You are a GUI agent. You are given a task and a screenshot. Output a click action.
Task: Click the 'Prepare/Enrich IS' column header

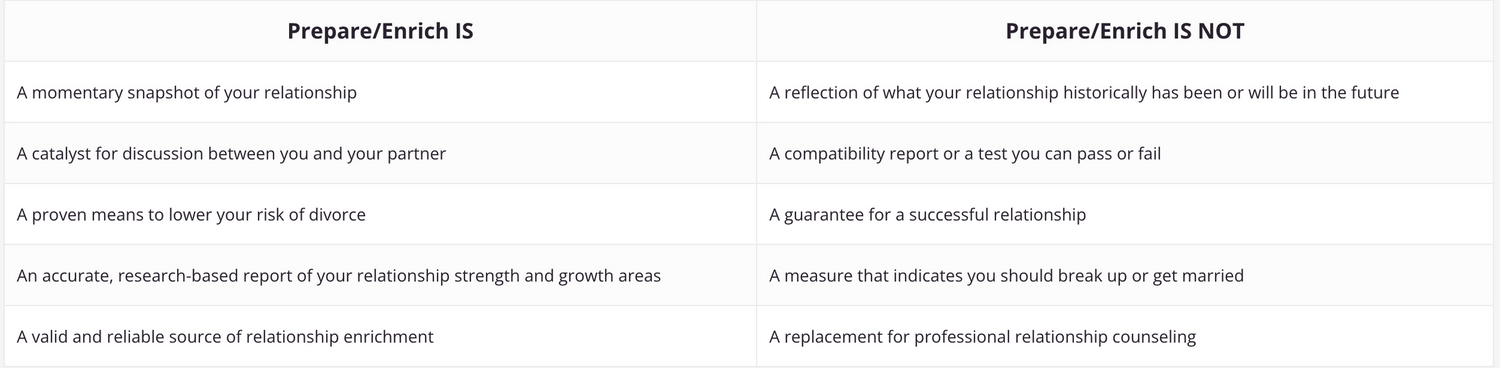tap(380, 31)
